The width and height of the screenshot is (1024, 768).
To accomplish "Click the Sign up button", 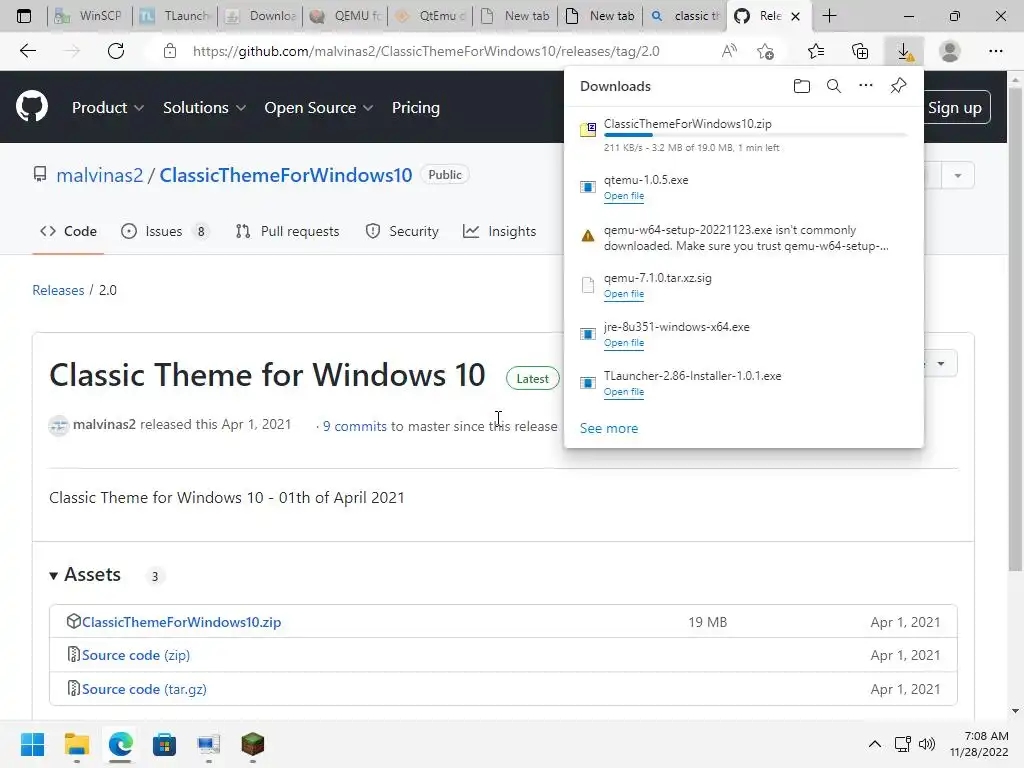I will pyautogui.click(x=954, y=108).
